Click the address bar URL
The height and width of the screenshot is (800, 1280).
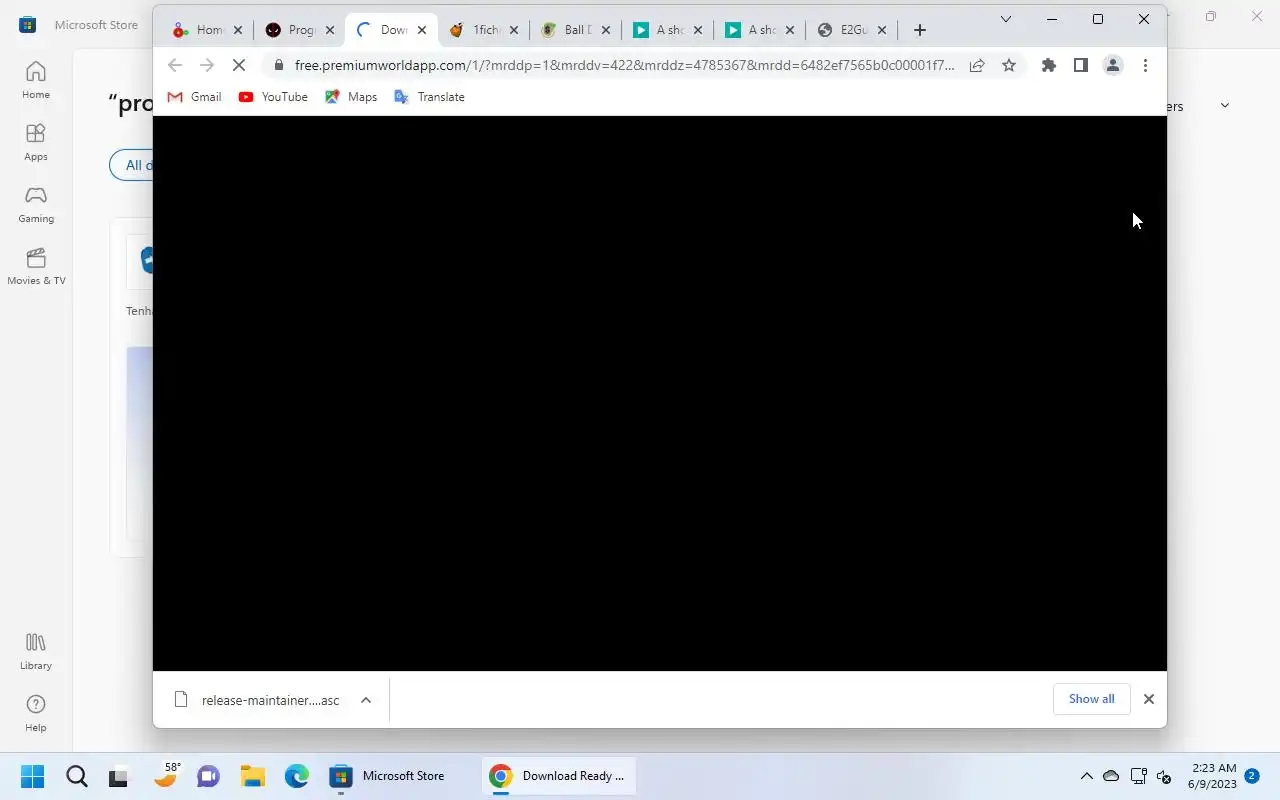(624, 65)
